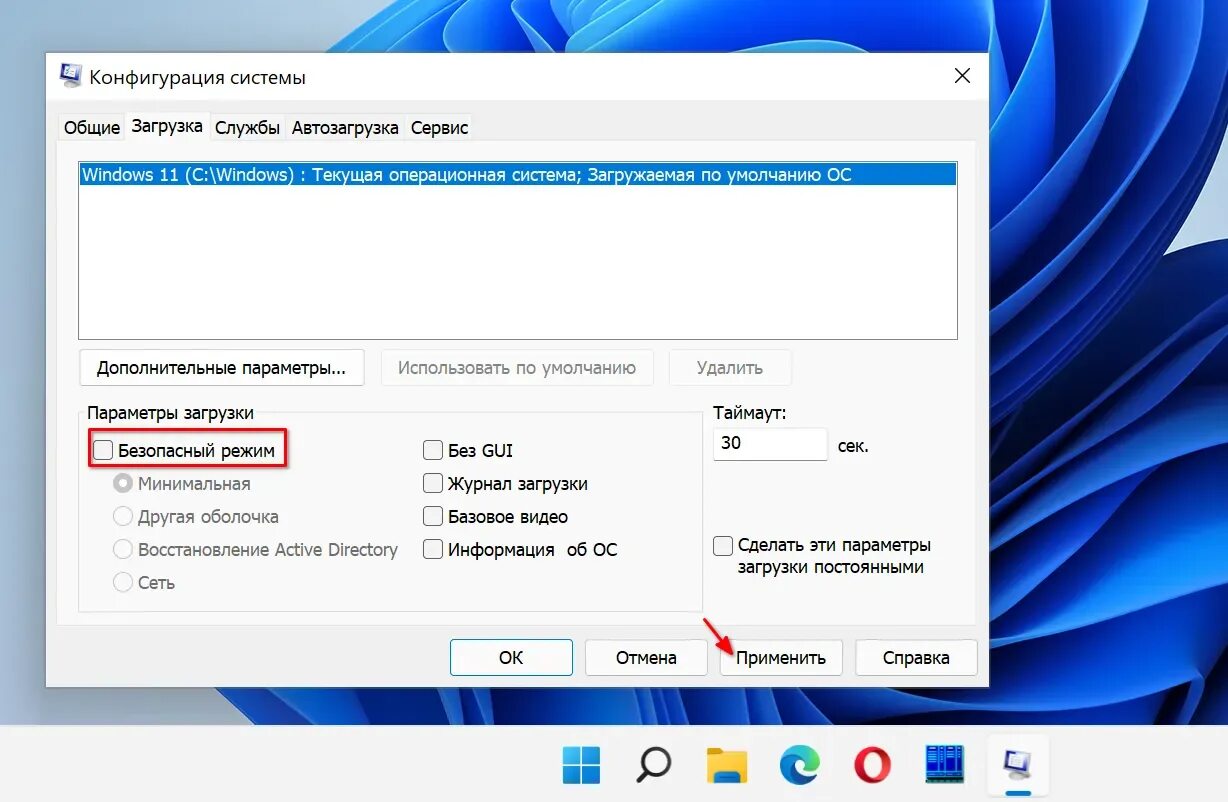Screen dimensions: 1228x802
Task: Go to the Автозагрузка tab
Action: pos(345,128)
